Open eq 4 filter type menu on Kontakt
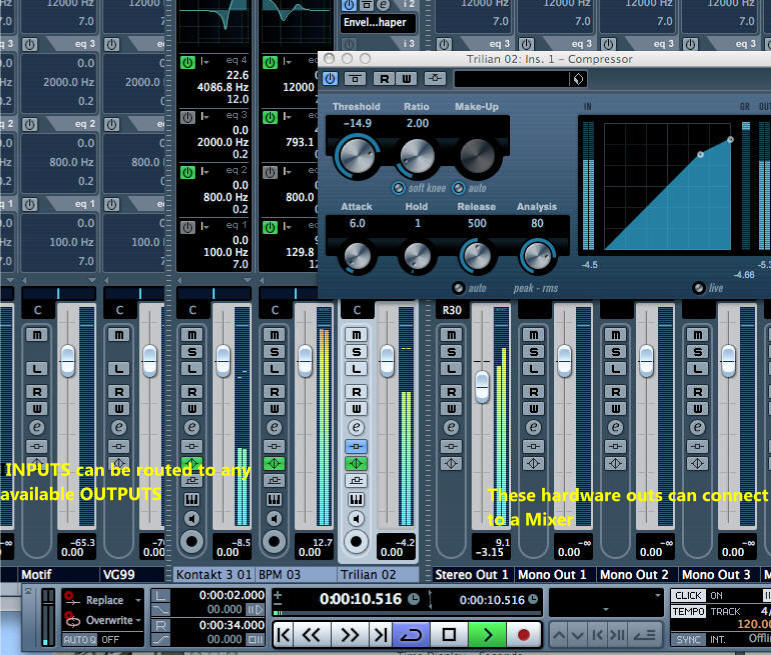The width and height of the screenshot is (771, 655). (205, 62)
